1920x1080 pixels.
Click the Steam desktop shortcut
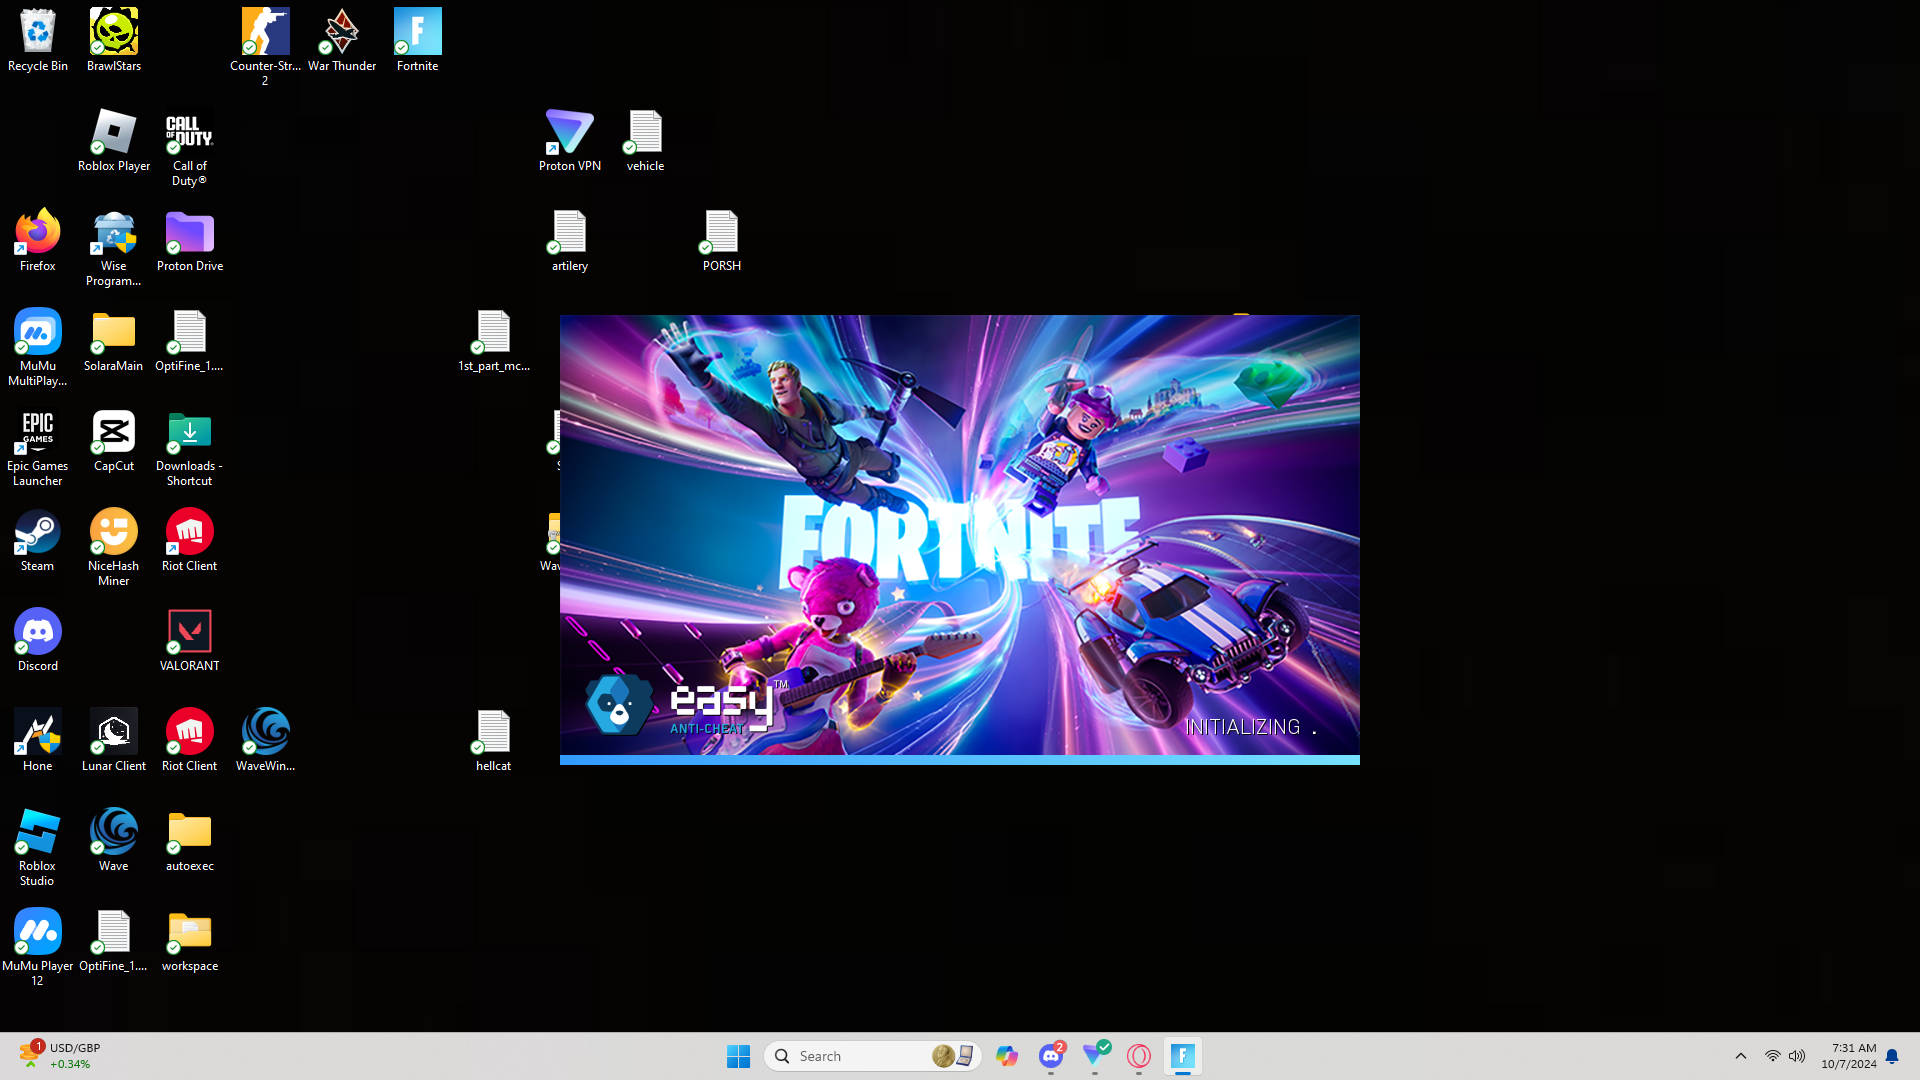click(38, 533)
